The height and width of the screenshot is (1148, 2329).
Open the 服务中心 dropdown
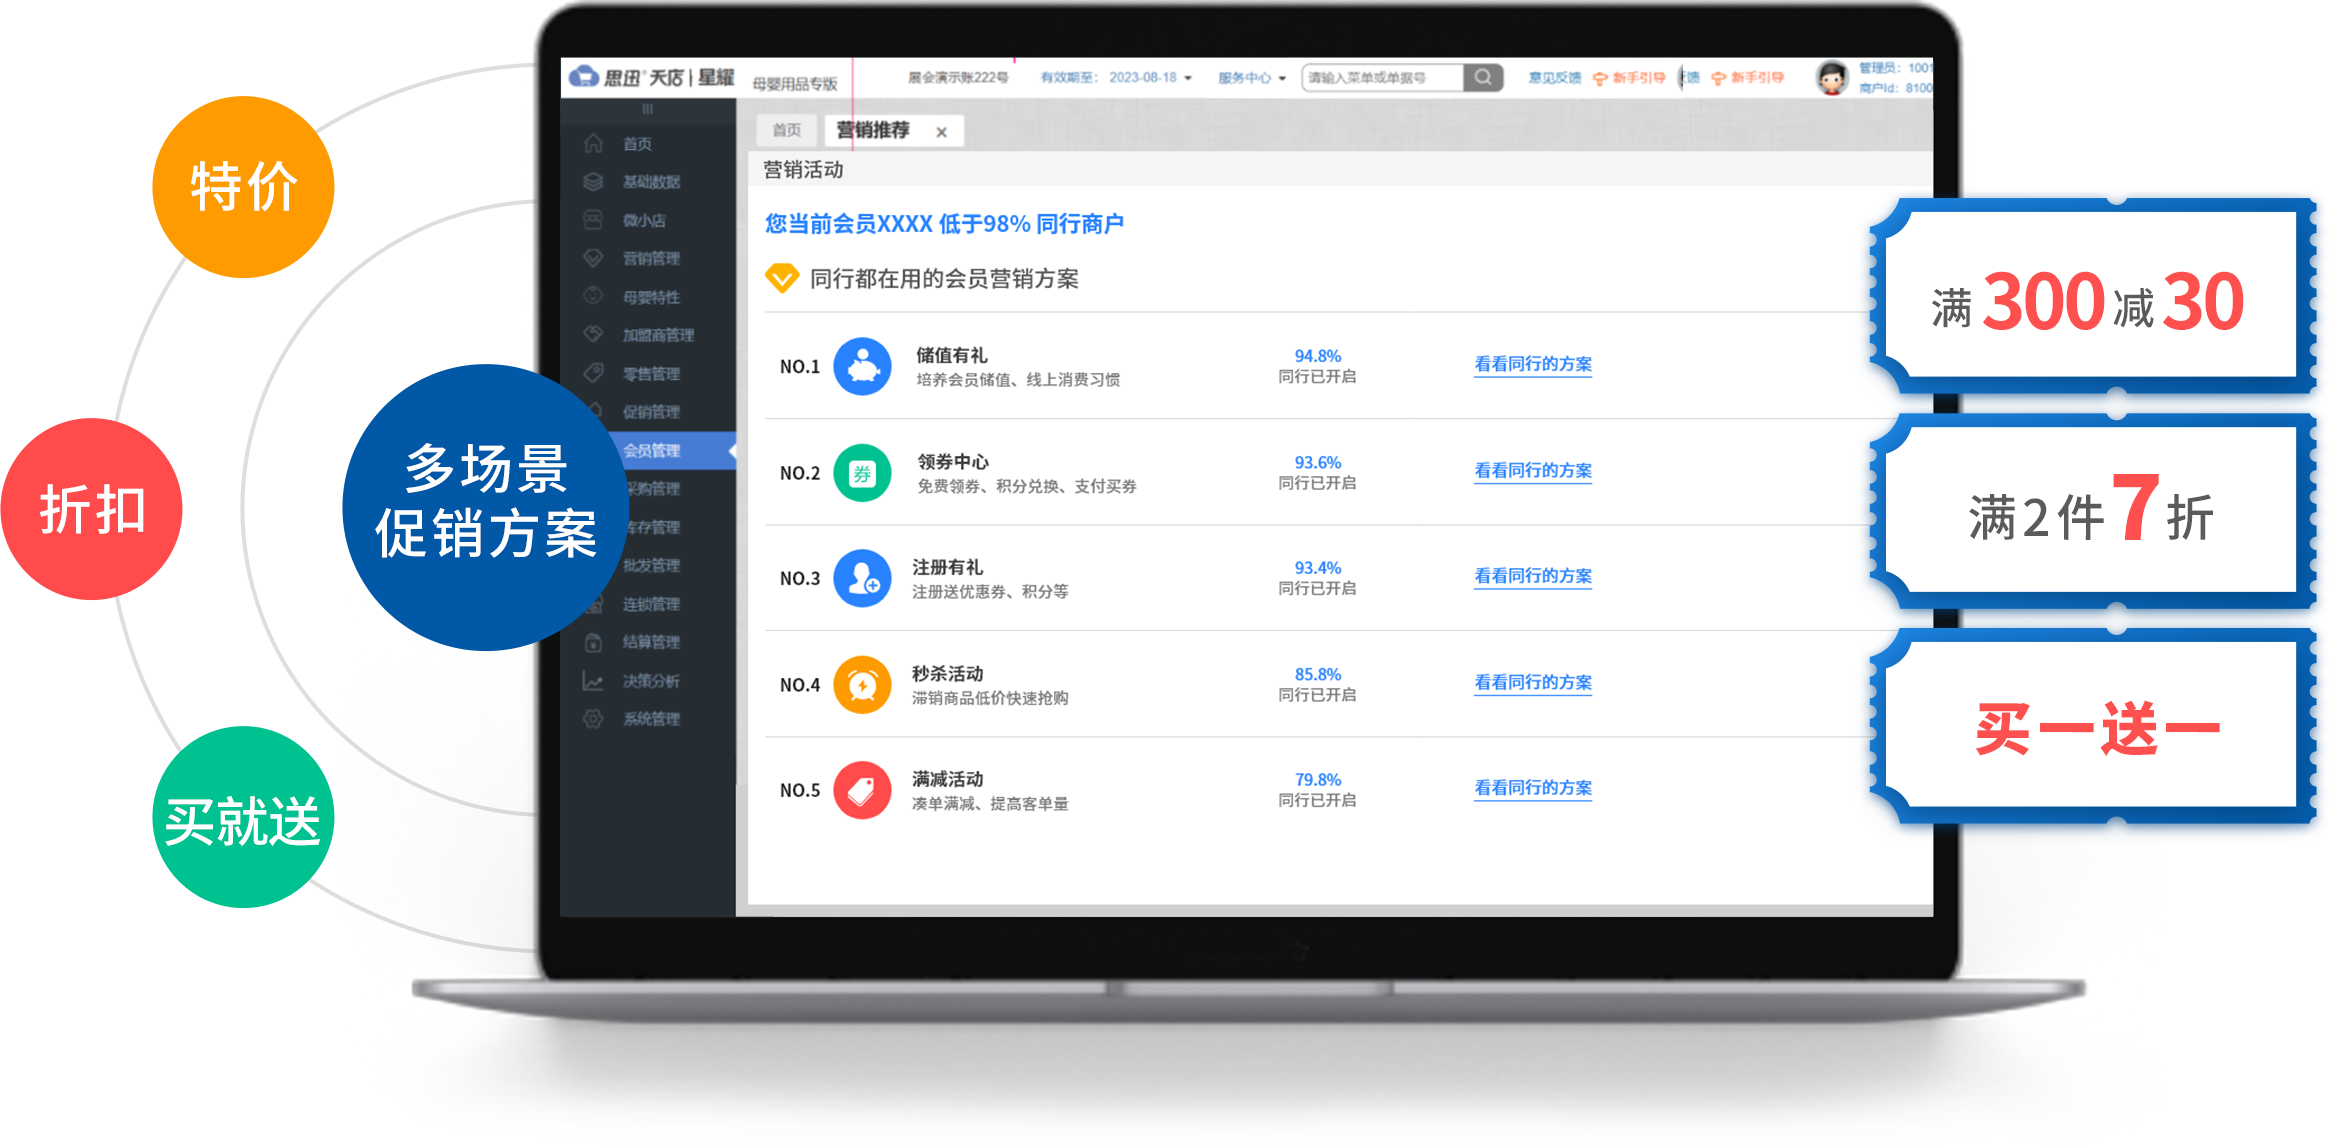pos(1251,77)
